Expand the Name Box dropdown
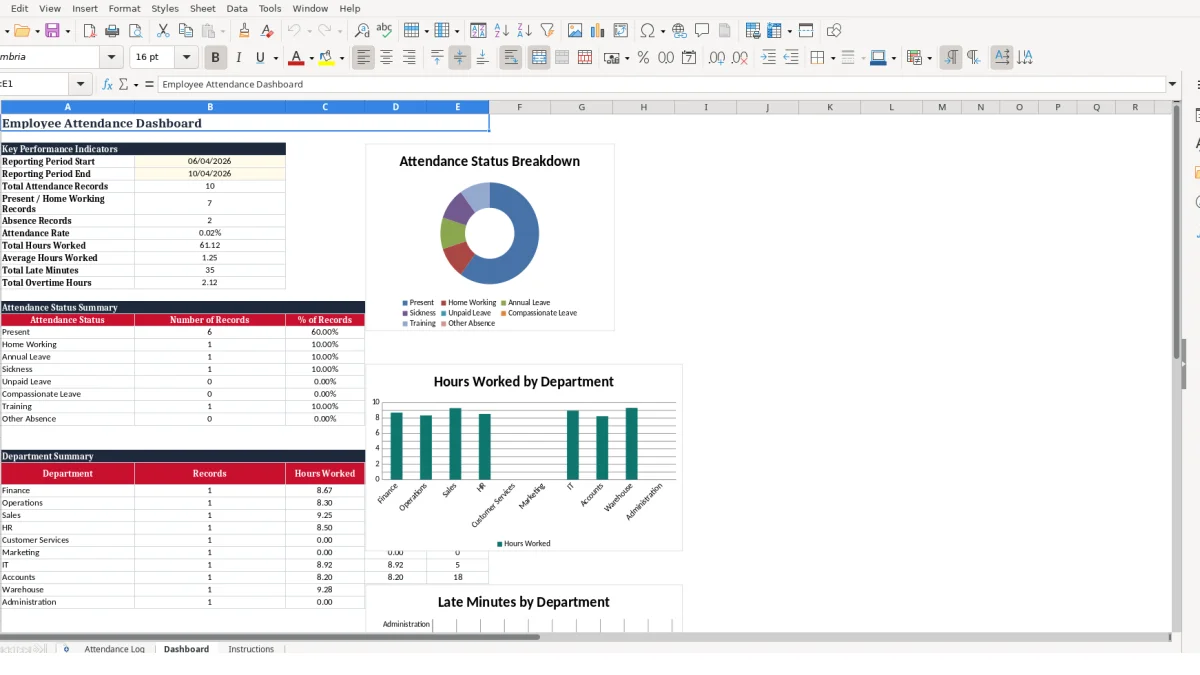The height and width of the screenshot is (675, 1200). (x=80, y=85)
